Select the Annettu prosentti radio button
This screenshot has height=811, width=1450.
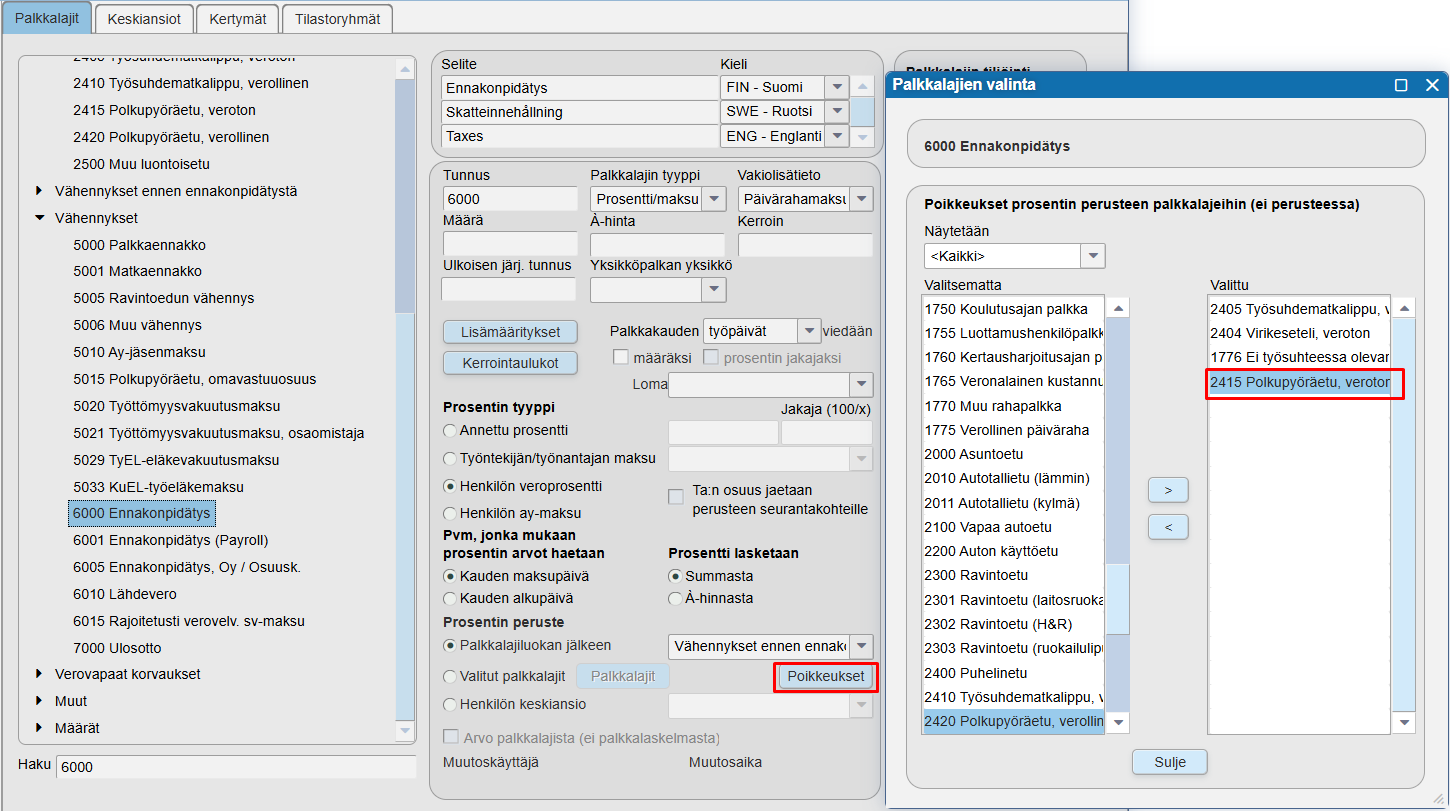tap(451, 431)
